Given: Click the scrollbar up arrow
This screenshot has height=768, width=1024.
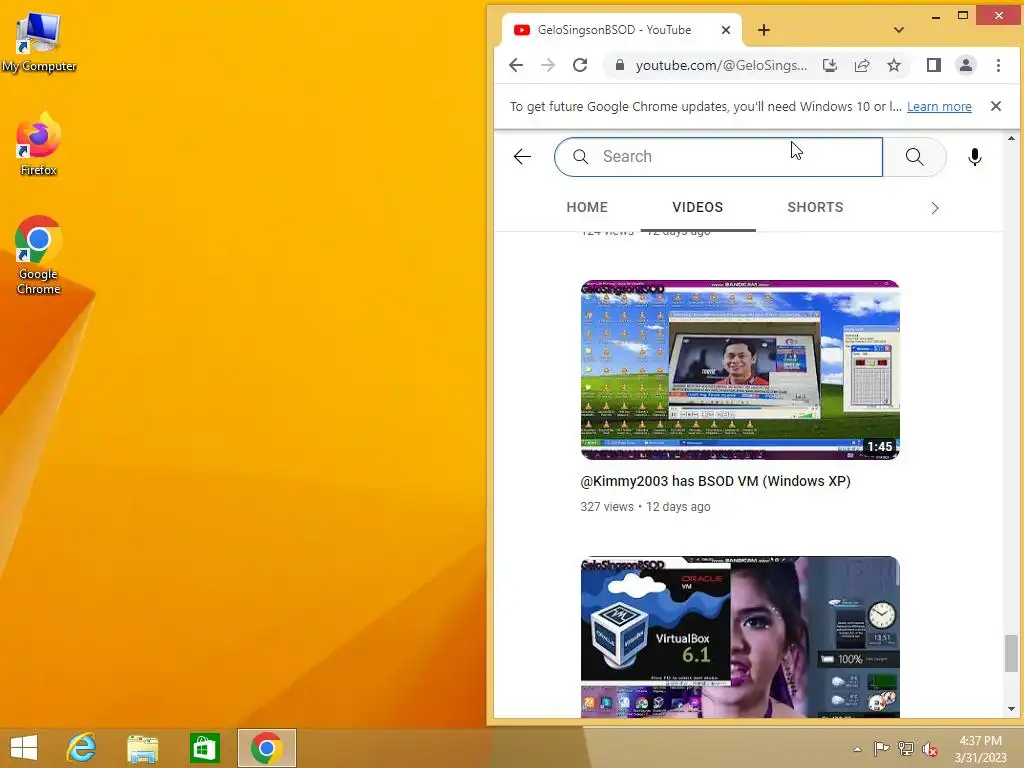Looking at the screenshot, I should point(1011,138).
